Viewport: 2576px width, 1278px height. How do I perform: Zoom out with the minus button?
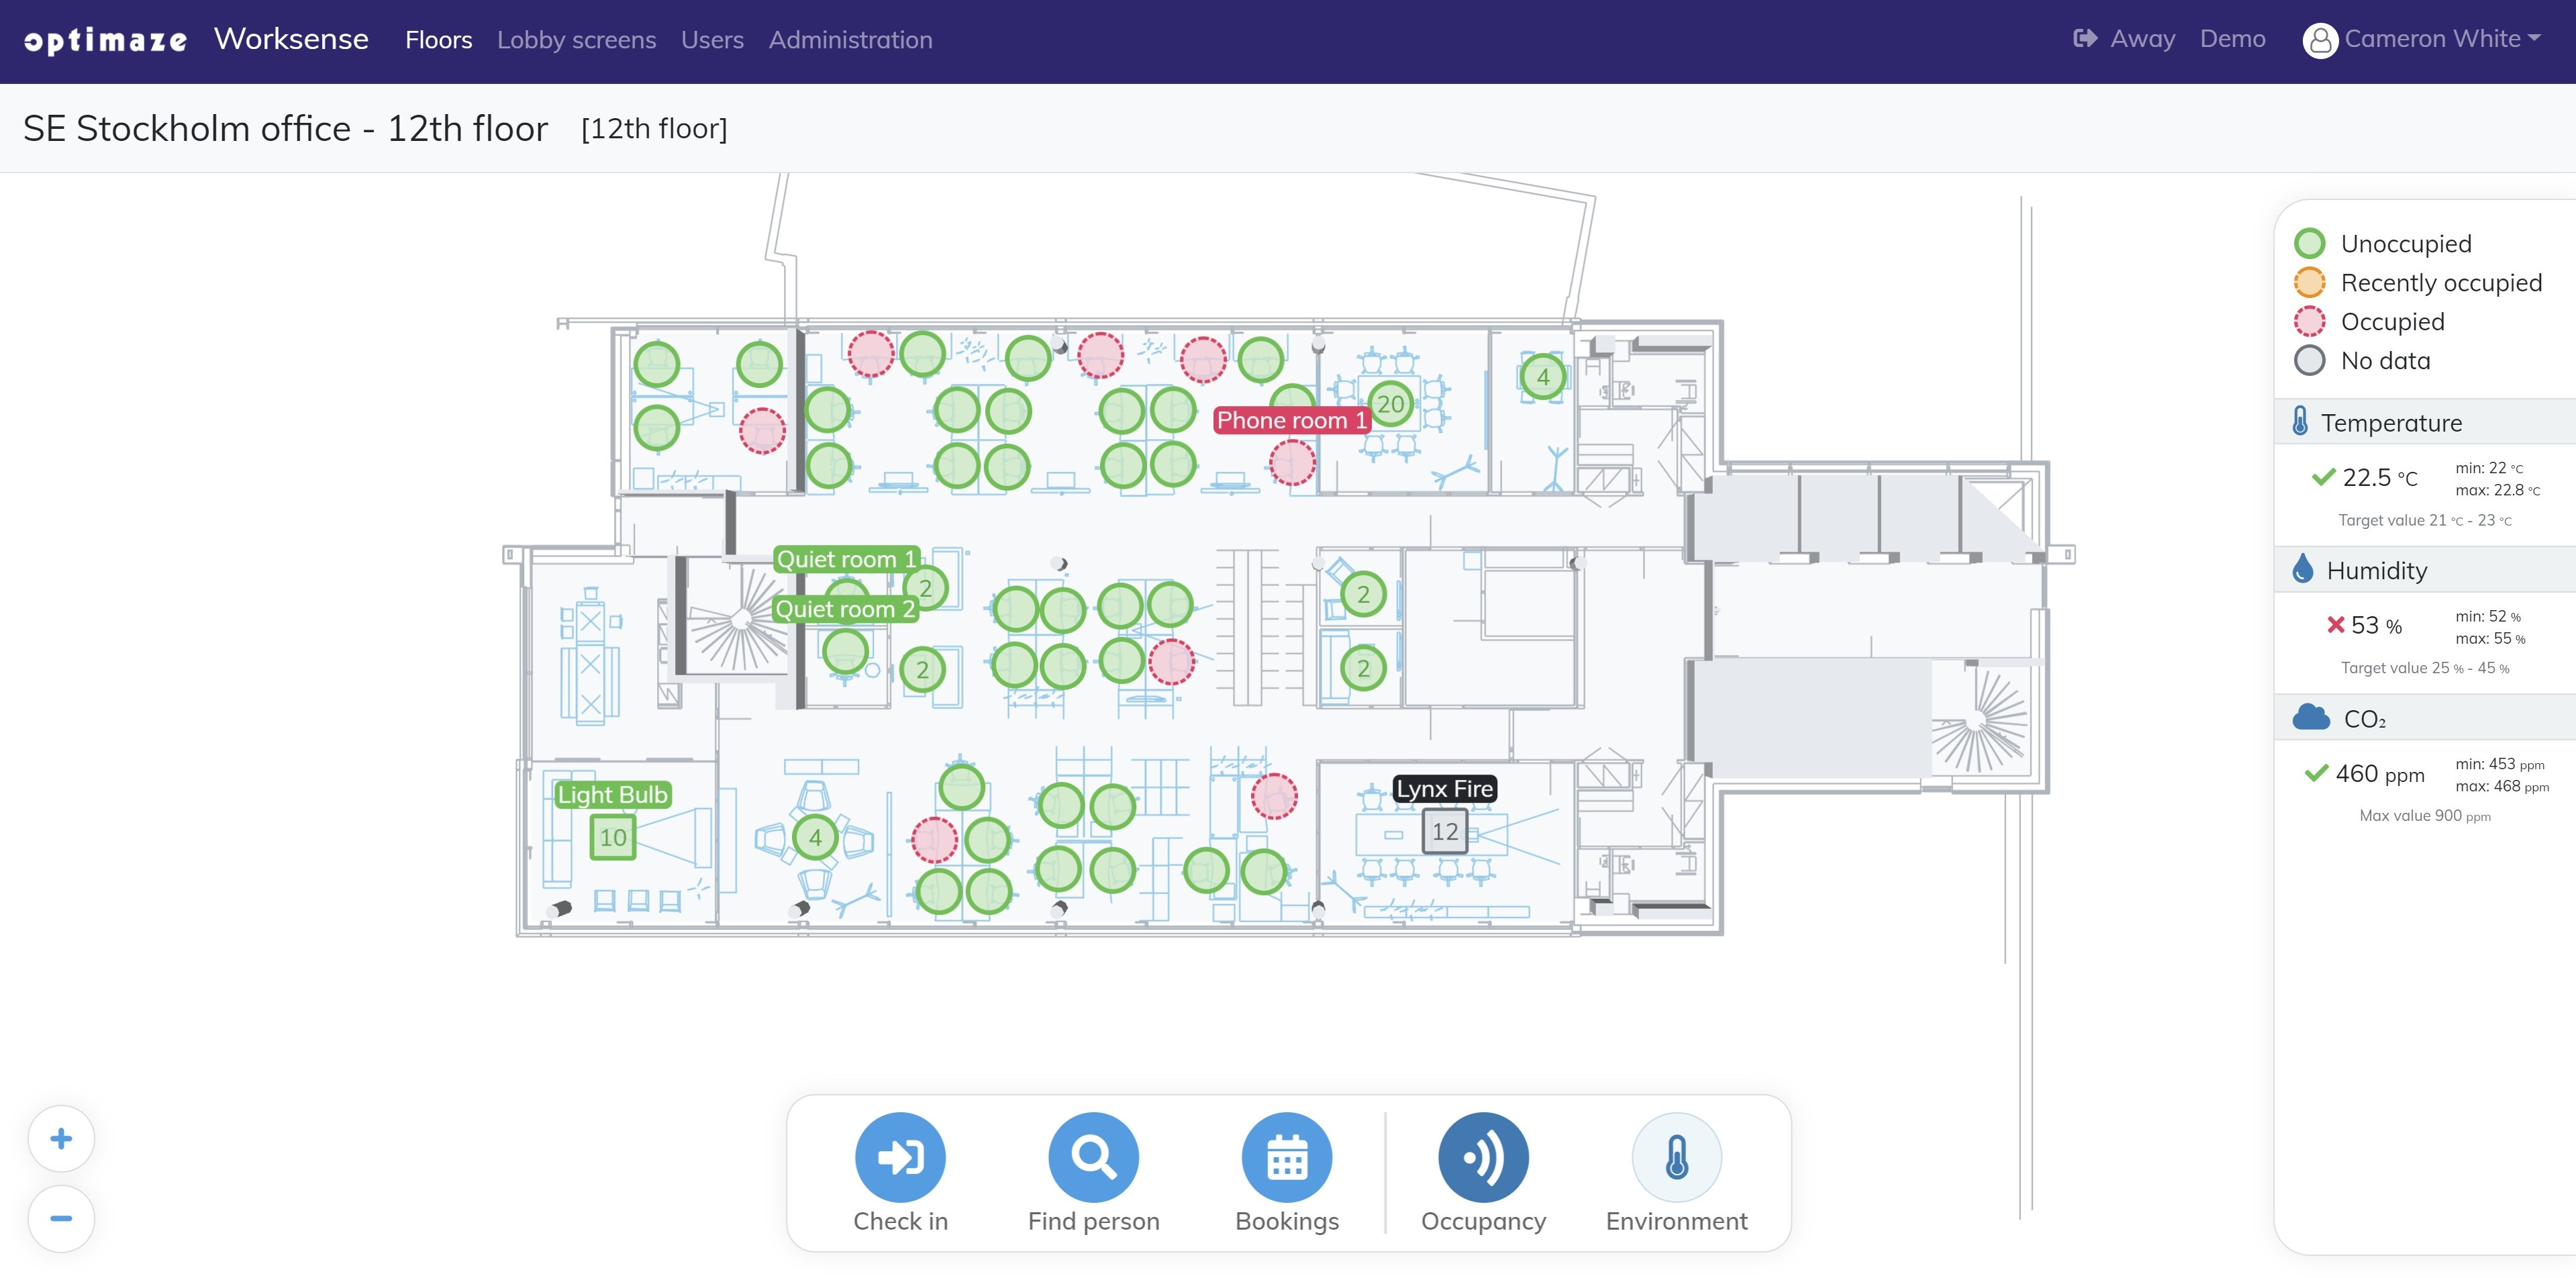tap(61, 1218)
